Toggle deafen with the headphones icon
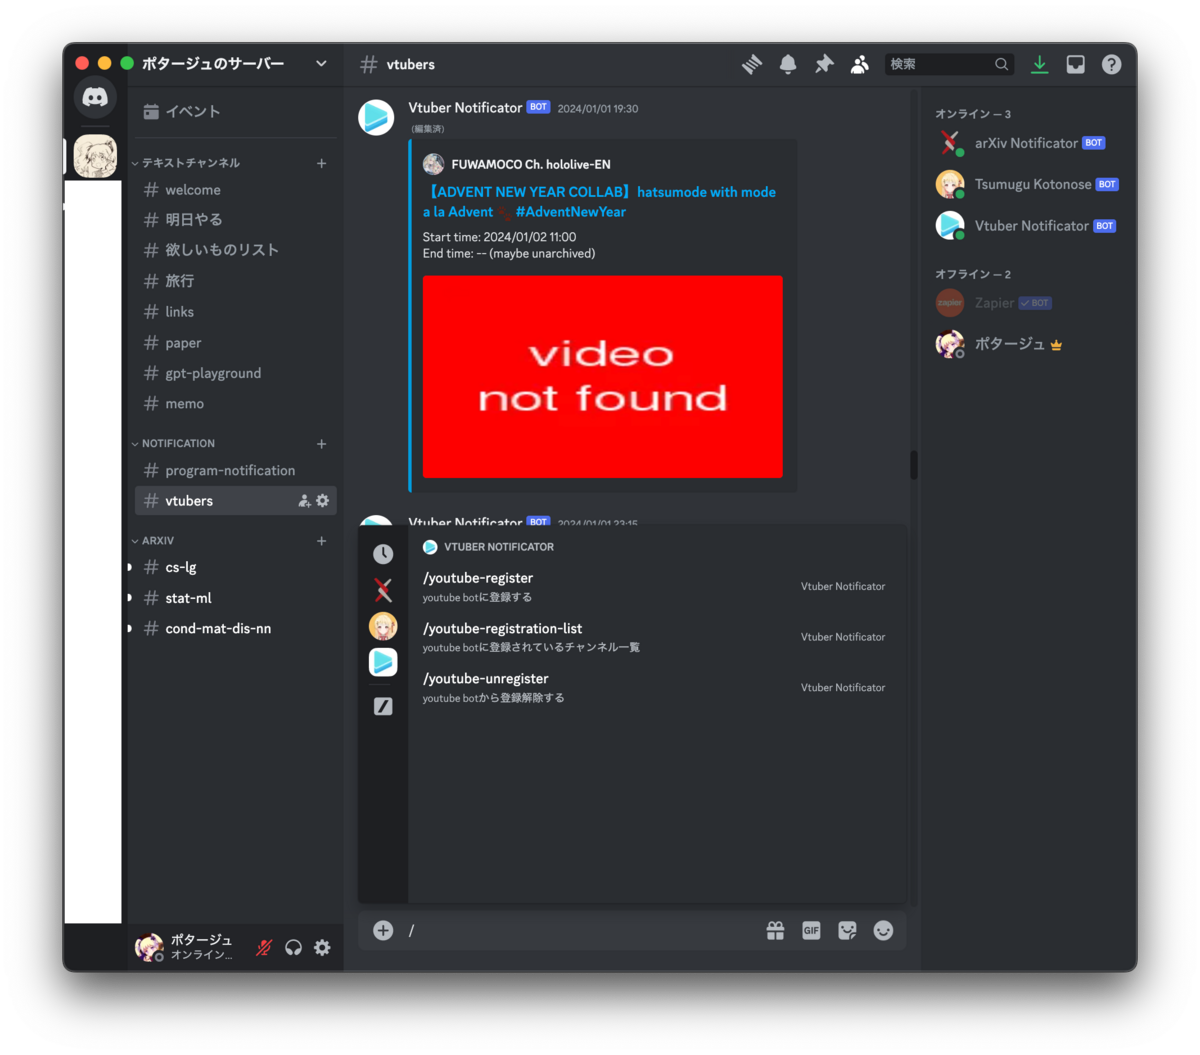The height and width of the screenshot is (1055, 1200). coord(293,946)
